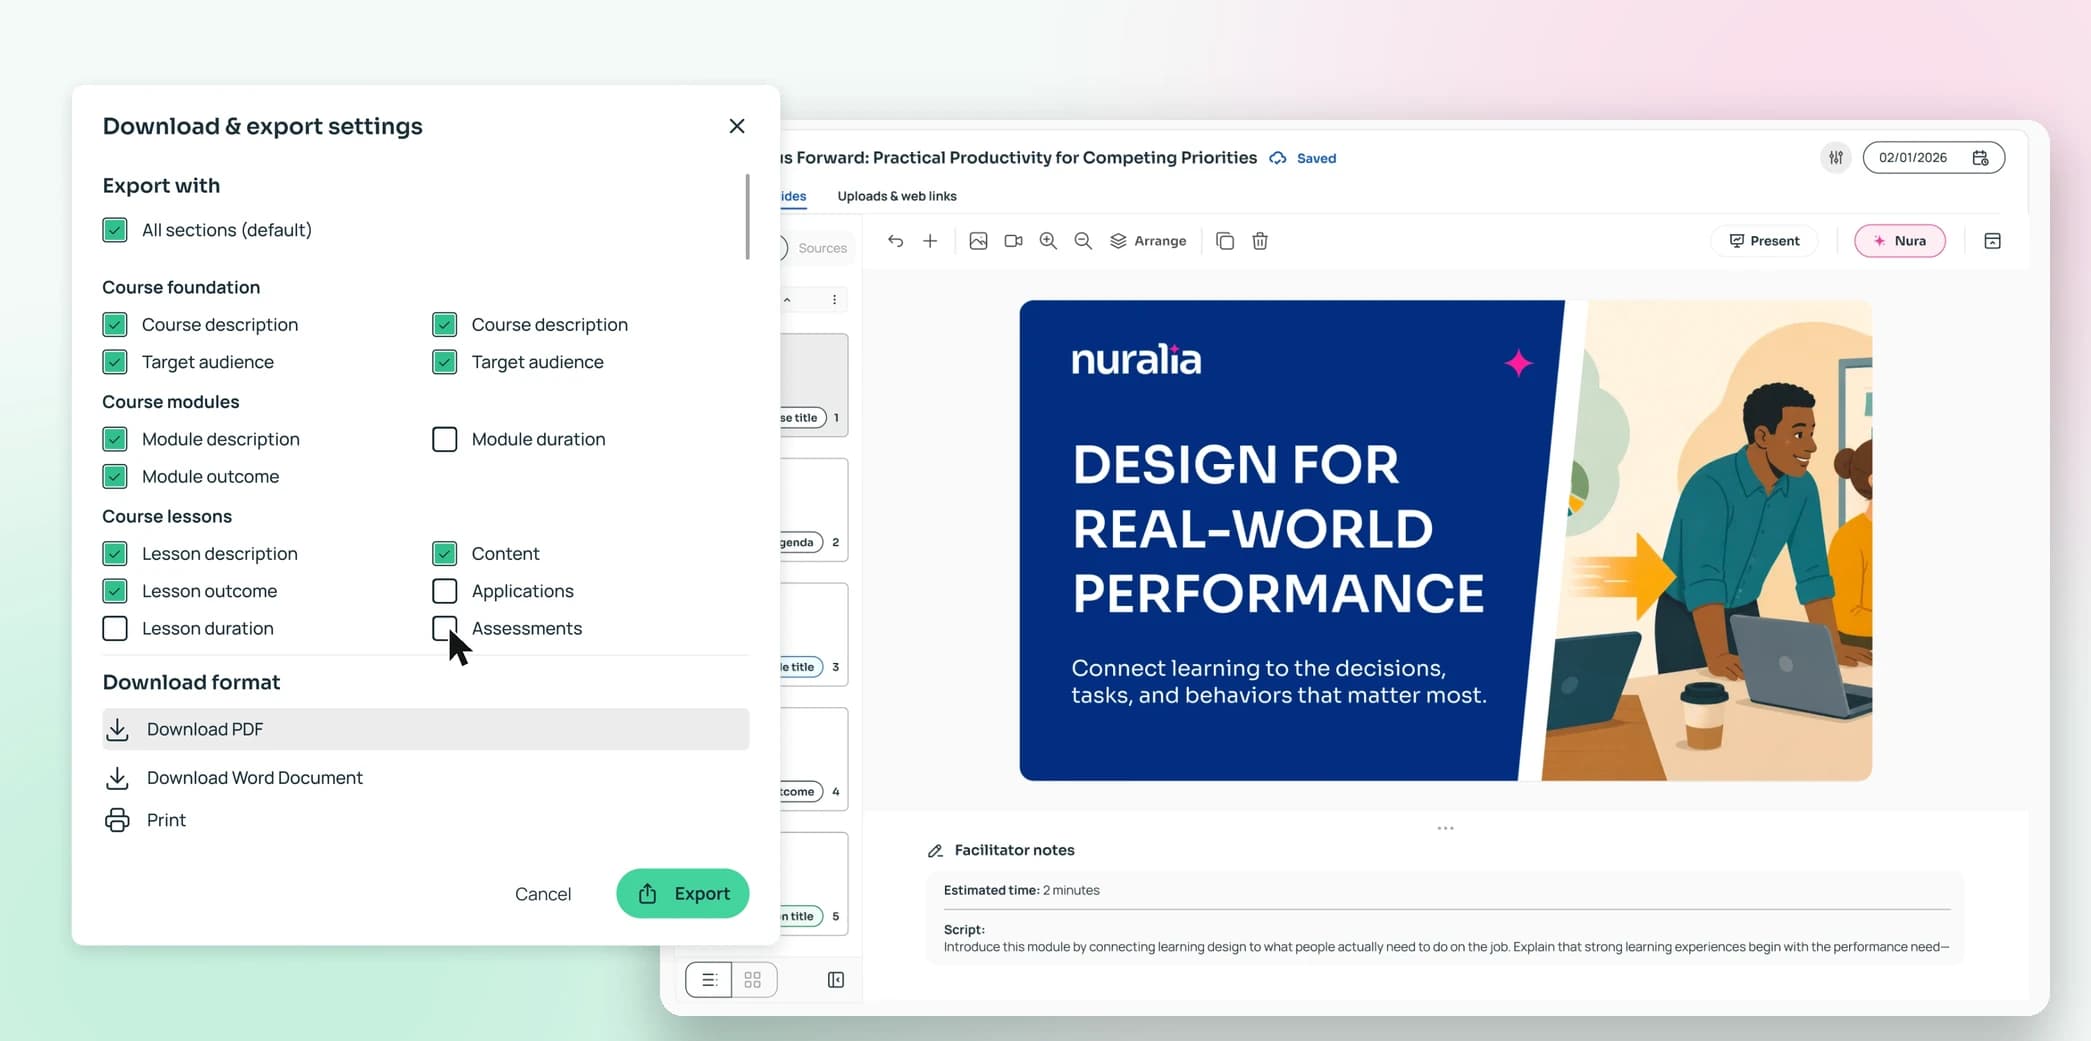This screenshot has height=1041, width=2091.
Task: Open the settings sliders icon beside the date
Action: click(1836, 157)
